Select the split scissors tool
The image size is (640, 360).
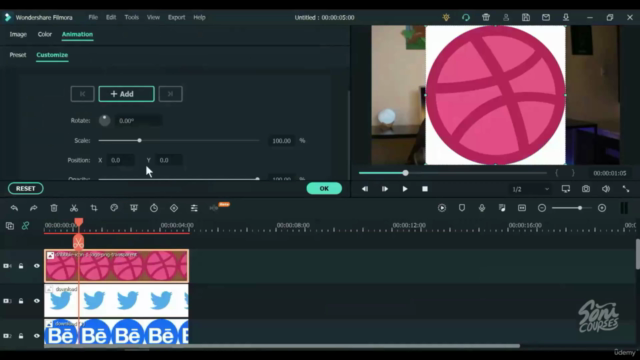tap(74, 208)
